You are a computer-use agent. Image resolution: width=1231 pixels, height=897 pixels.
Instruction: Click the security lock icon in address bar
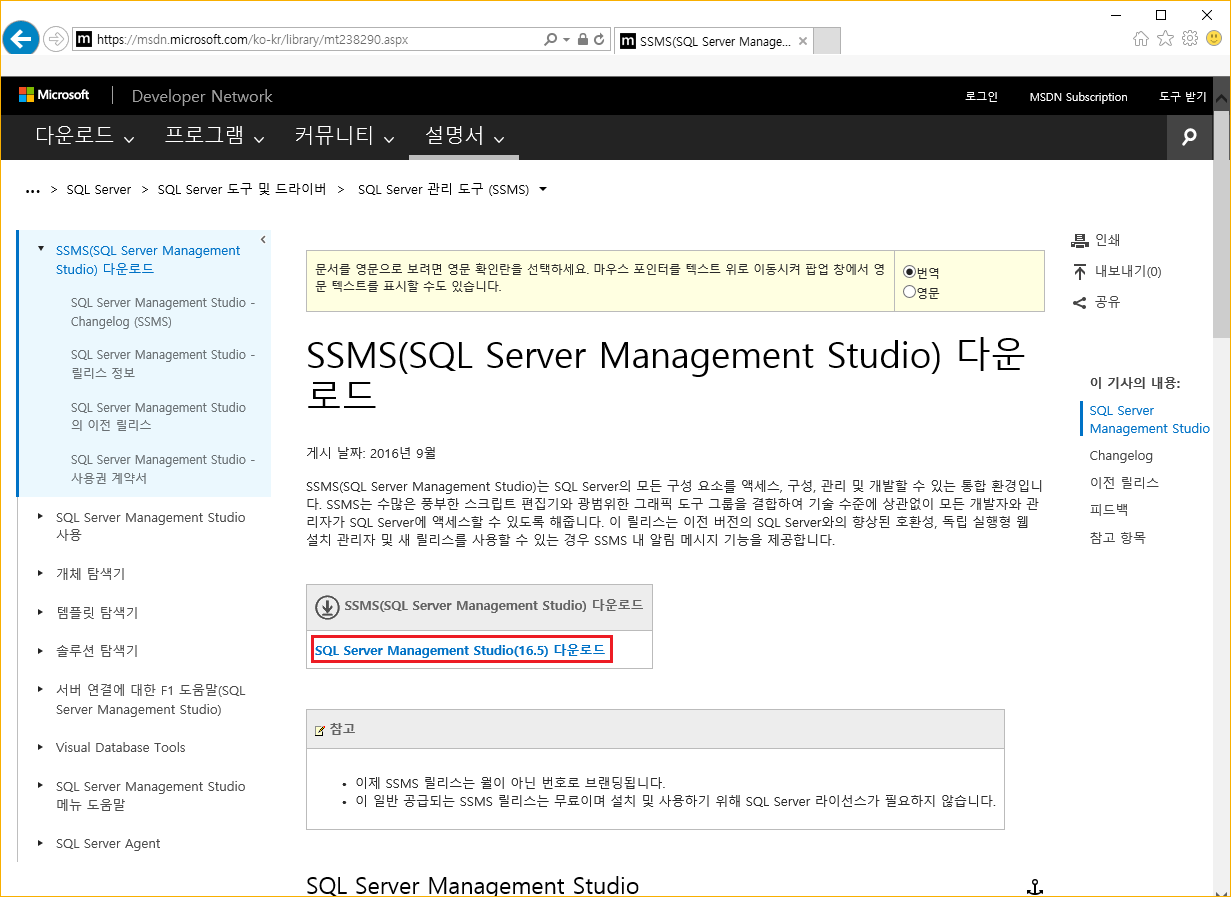pos(582,40)
